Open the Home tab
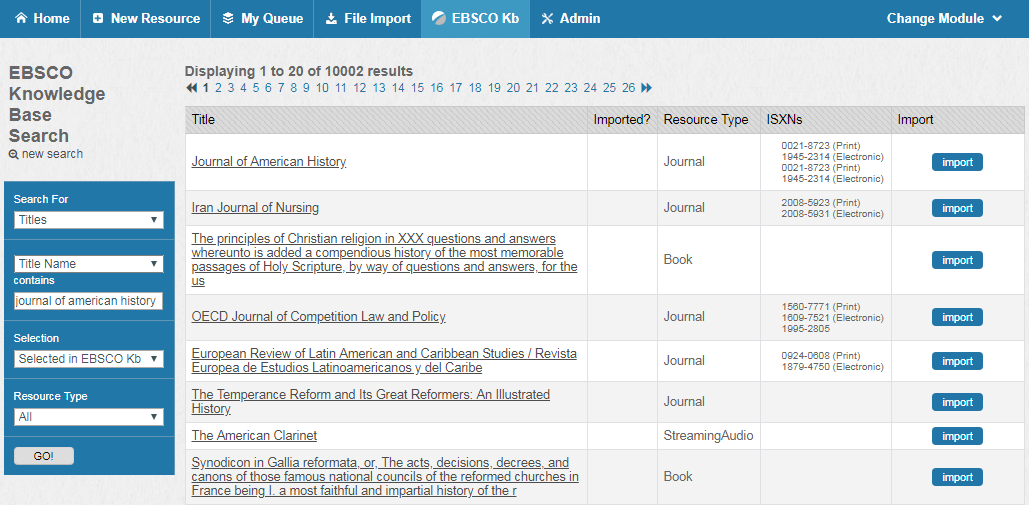 [x=40, y=19]
